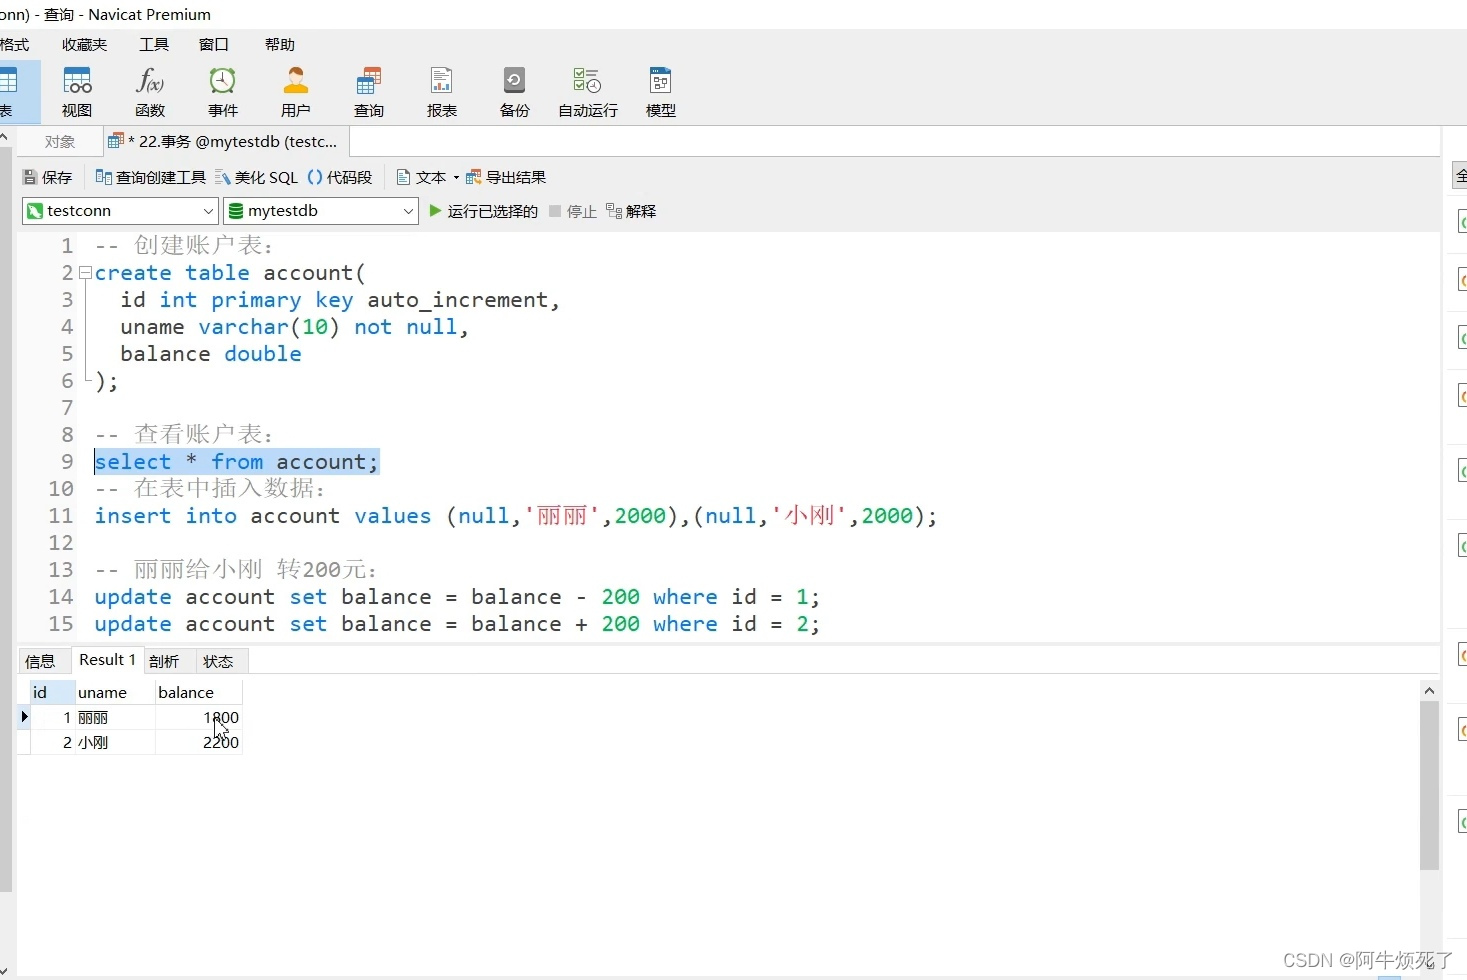
Task: Select the 小刚 cell in results
Action: 115,742
